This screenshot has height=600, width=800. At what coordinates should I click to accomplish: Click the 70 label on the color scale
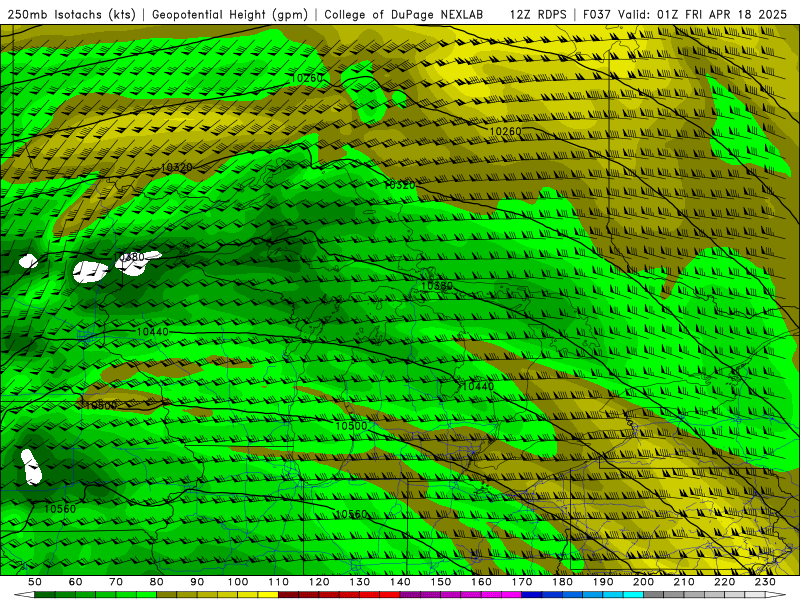(x=116, y=582)
